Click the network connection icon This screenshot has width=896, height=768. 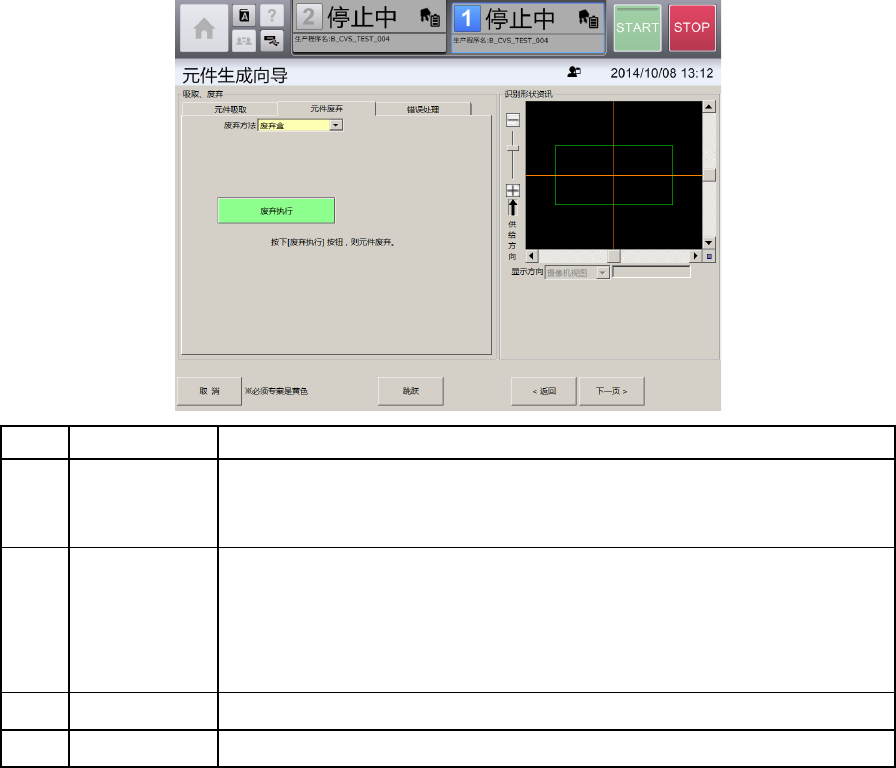pyautogui.click(x=270, y=40)
